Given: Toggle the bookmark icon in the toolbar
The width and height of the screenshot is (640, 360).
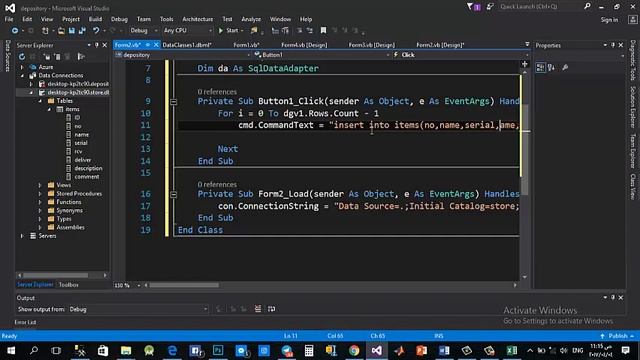Looking at the screenshot, I should point(323,31).
